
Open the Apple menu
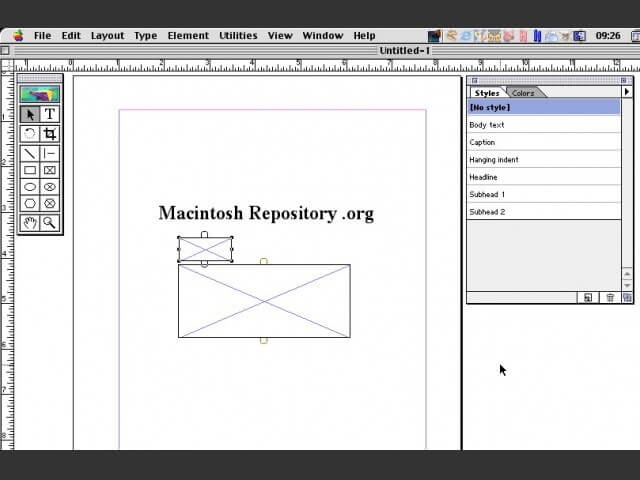click(18, 36)
